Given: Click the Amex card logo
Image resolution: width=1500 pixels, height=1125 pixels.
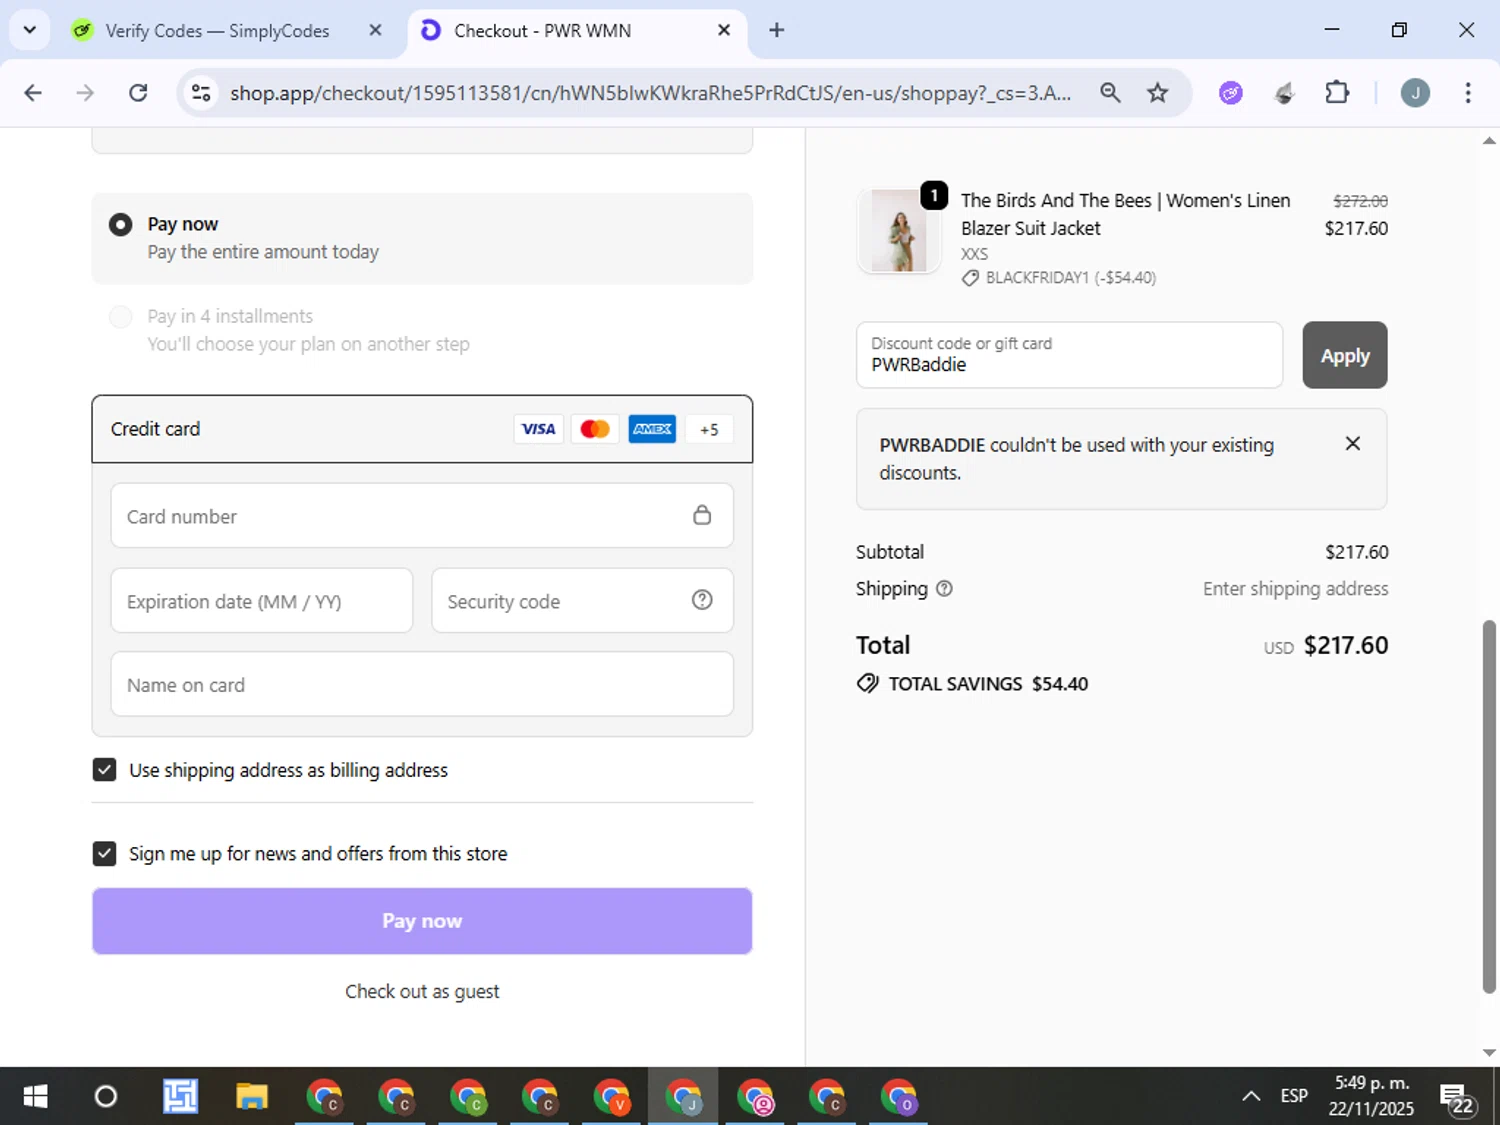Looking at the screenshot, I should point(652,429).
